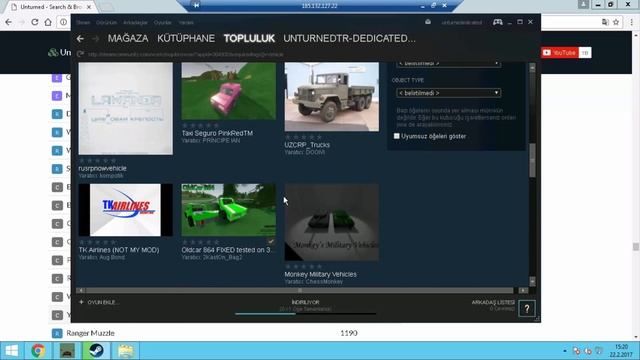The image size is (640, 360).
Task: Click Steam's vertical scrollbar up arrow
Action: coord(532,68)
